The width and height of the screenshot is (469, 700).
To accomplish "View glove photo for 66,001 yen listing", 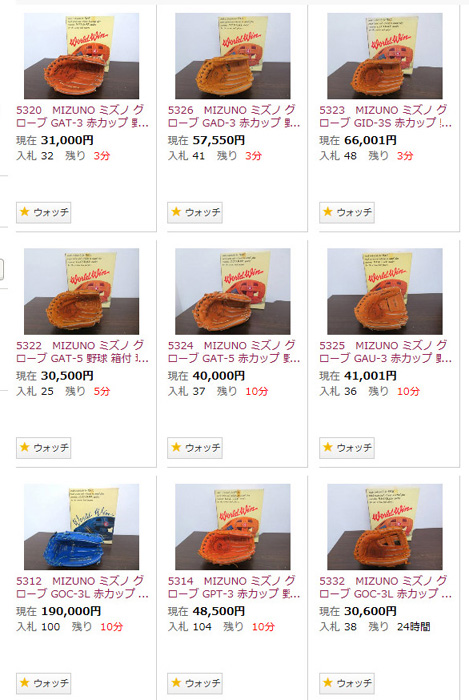I will pos(385,56).
